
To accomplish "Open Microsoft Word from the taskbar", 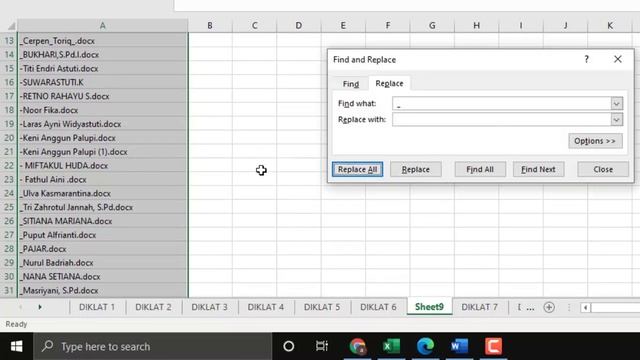I will point(459,347).
